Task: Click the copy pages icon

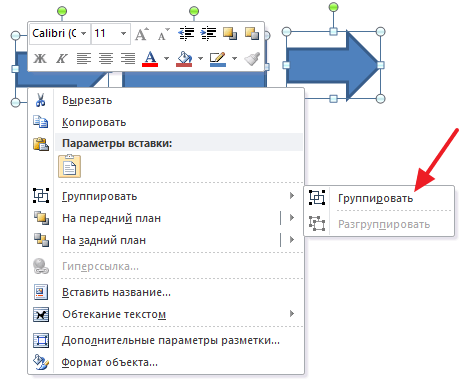Action: pos(41,122)
